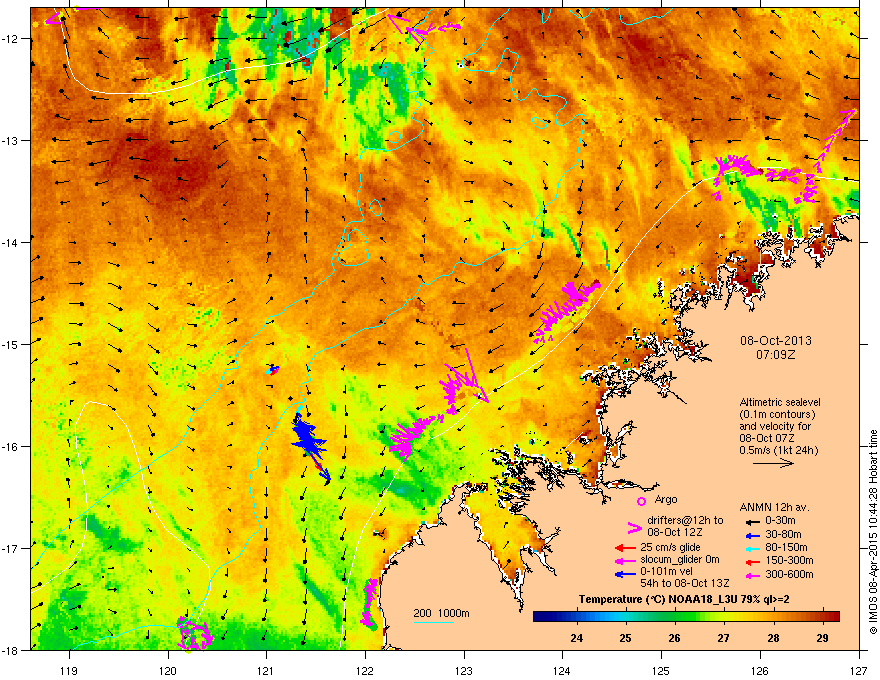Click the 300-600m depth label

[789, 575]
